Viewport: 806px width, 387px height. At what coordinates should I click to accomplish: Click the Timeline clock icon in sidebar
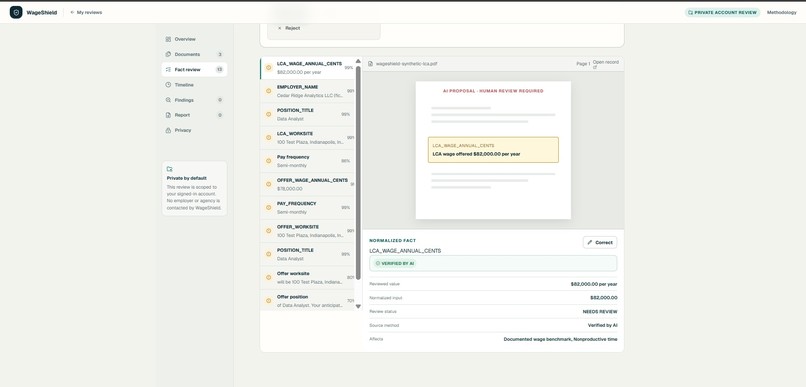168,85
